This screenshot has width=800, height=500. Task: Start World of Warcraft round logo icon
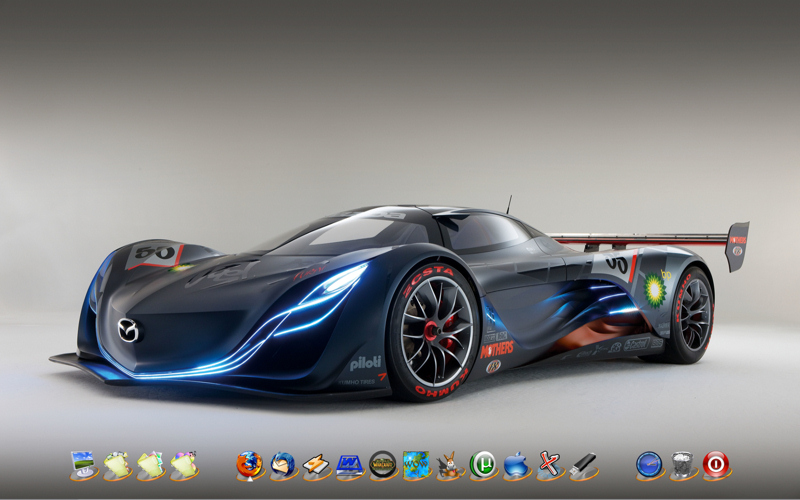(383, 464)
